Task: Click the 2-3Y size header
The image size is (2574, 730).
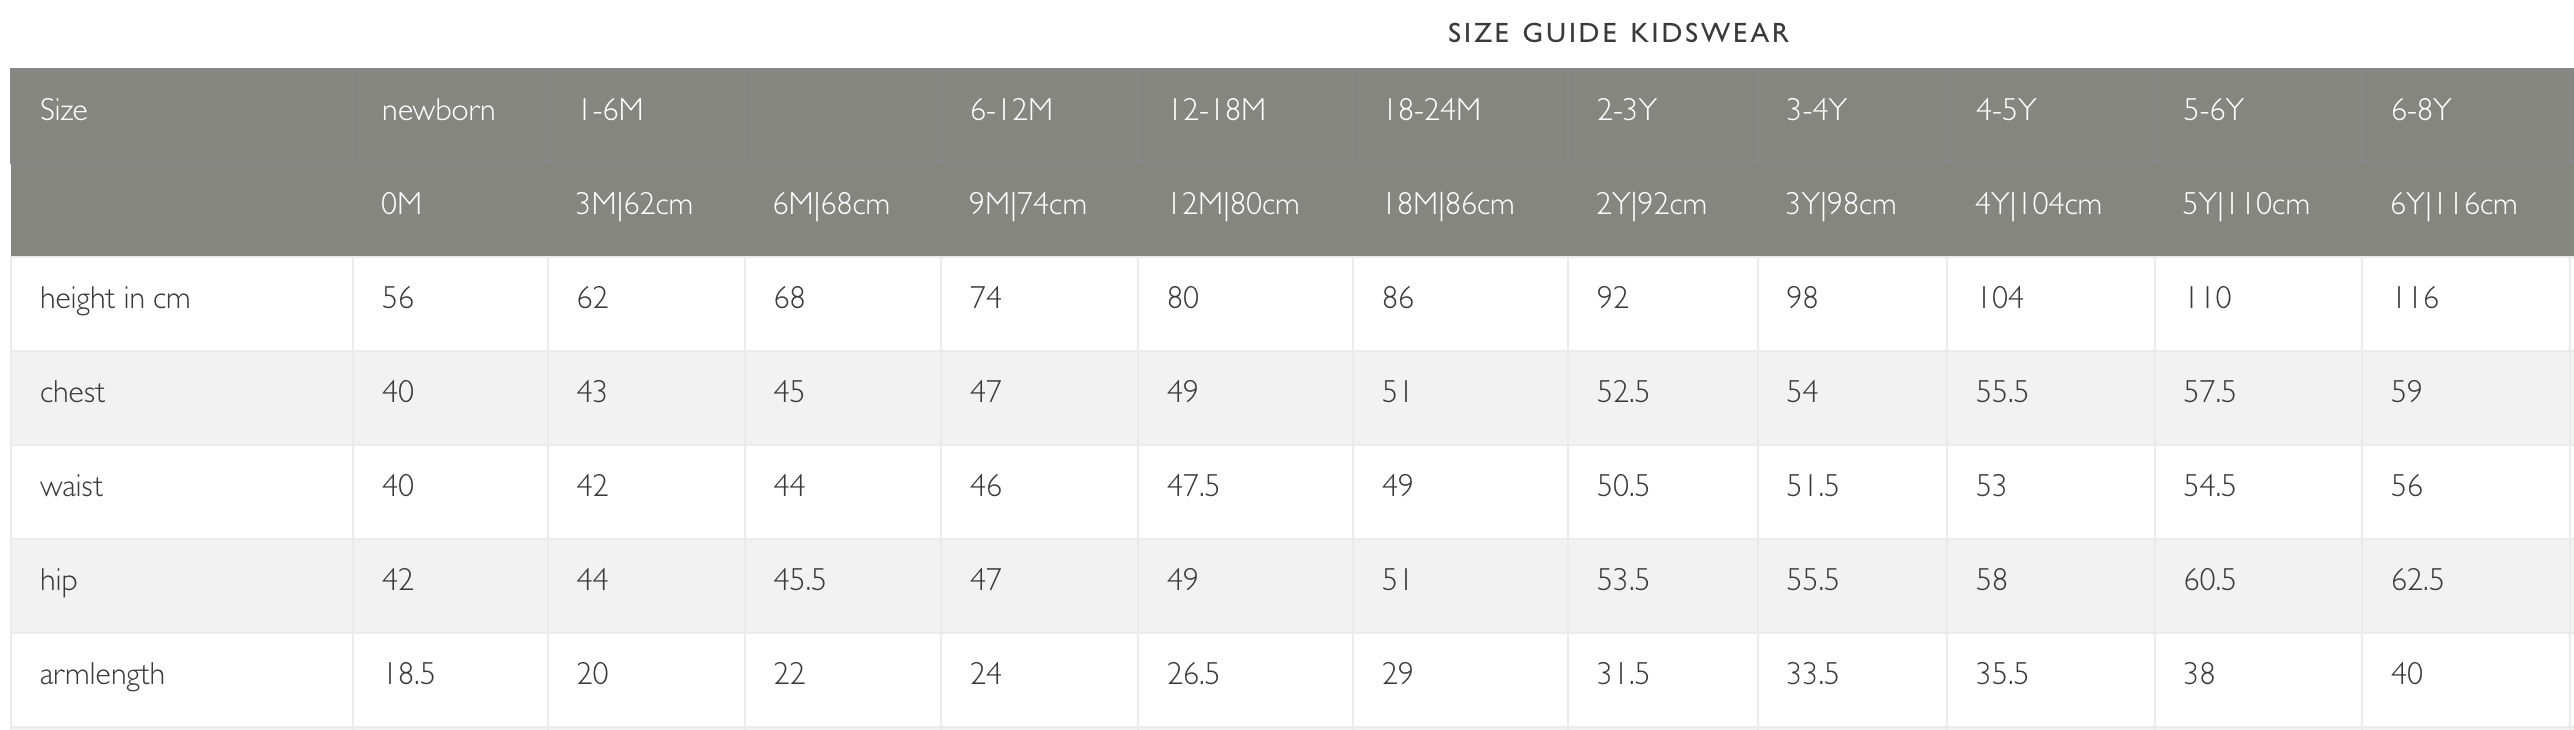Action: pos(1626,110)
